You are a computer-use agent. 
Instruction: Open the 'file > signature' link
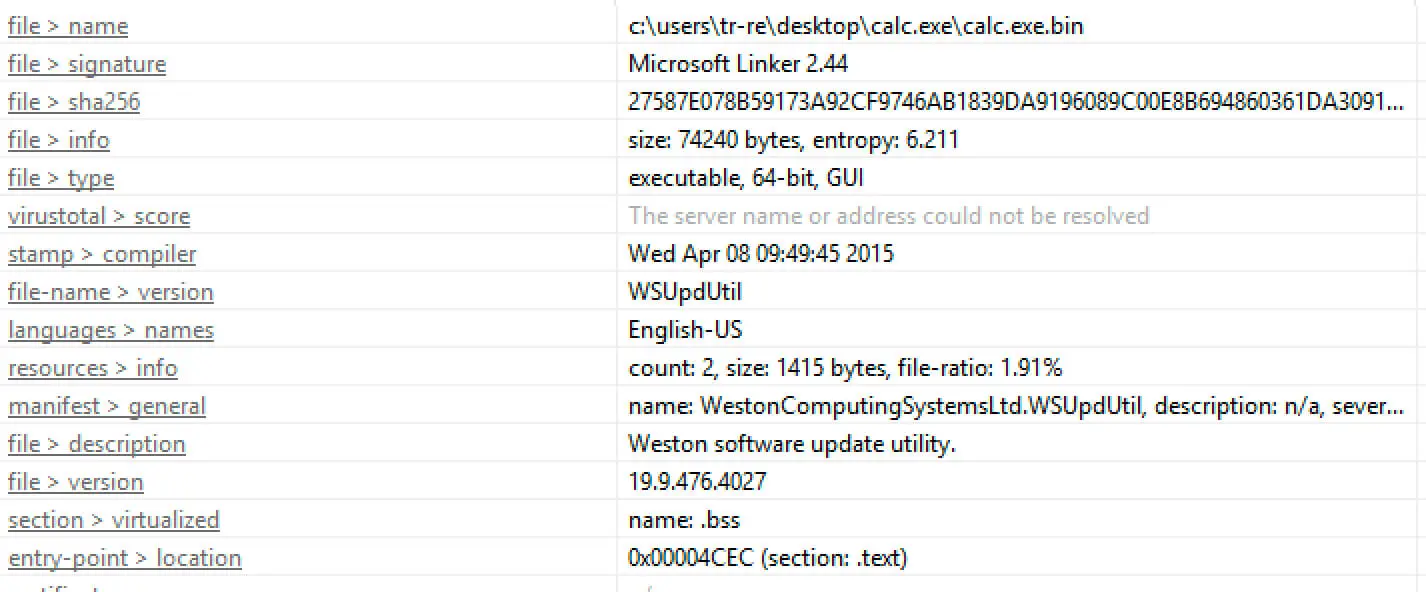tap(87, 65)
